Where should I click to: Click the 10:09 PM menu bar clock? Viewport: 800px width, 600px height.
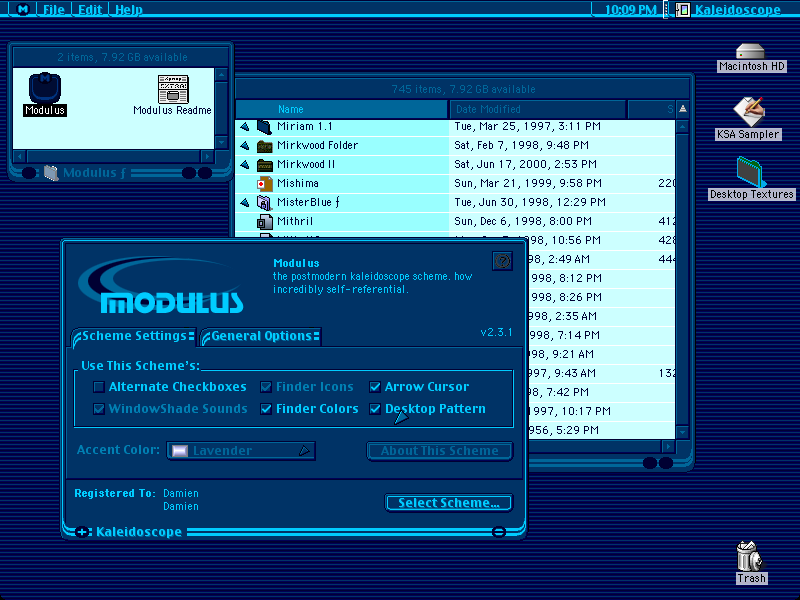[631, 9]
